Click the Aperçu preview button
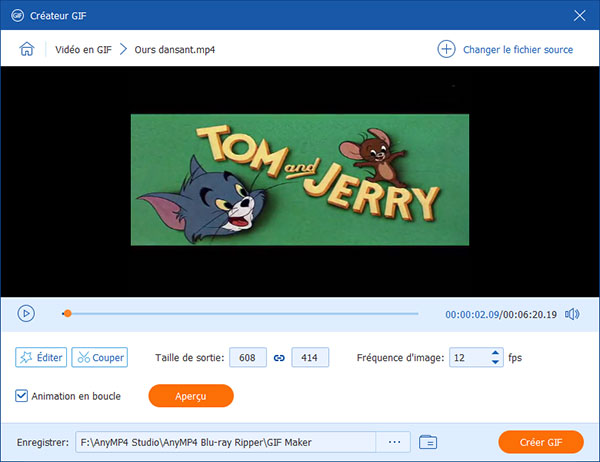This screenshot has width=600, height=462. coord(191,396)
